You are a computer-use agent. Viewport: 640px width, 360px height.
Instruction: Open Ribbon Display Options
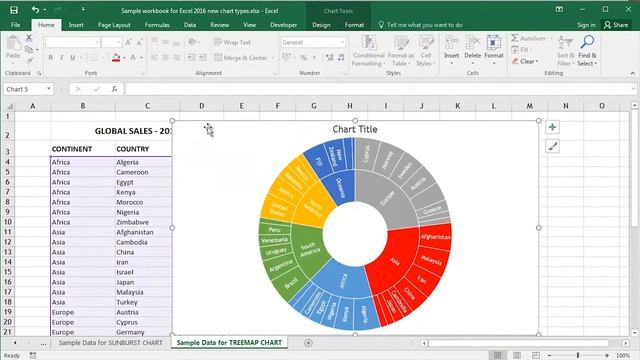click(x=559, y=9)
